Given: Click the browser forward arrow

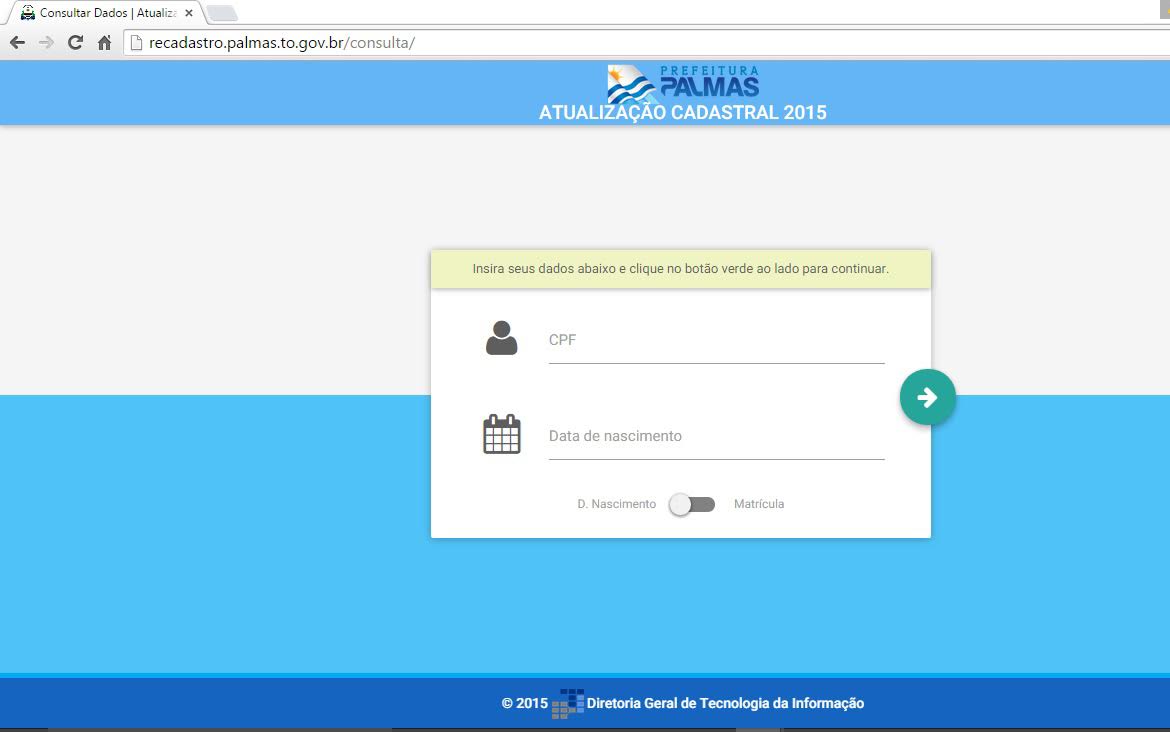Looking at the screenshot, I should click(46, 43).
